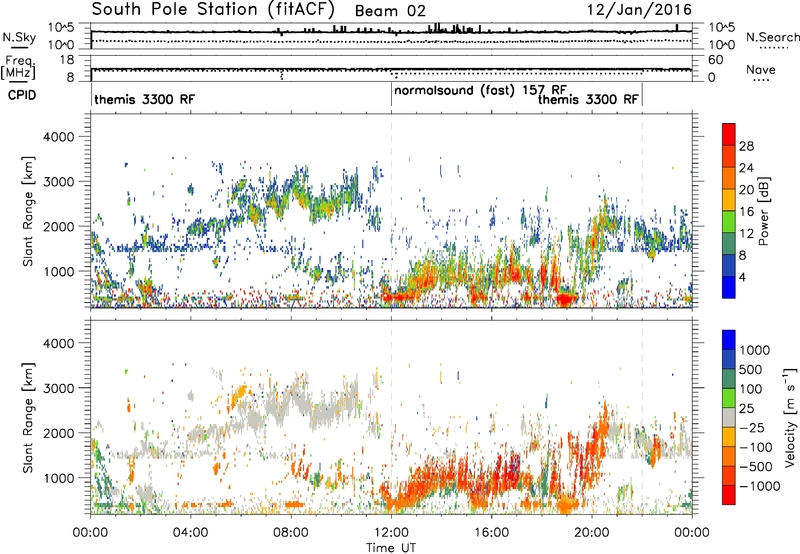This screenshot has width=800, height=554.
Task: Click the 'Nave' legend label
Action: [x=761, y=69]
